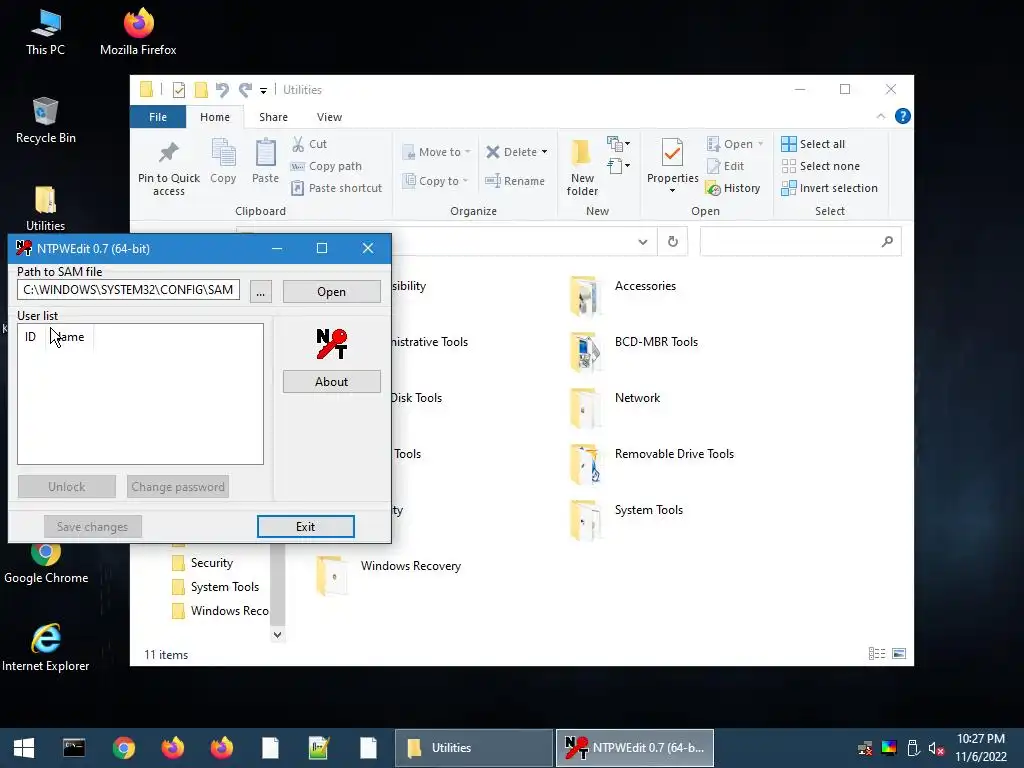Click the Undo icon in Explorer title bar
Image resolution: width=1024 pixels, height=768 pixels.
[x=222, y=89]
